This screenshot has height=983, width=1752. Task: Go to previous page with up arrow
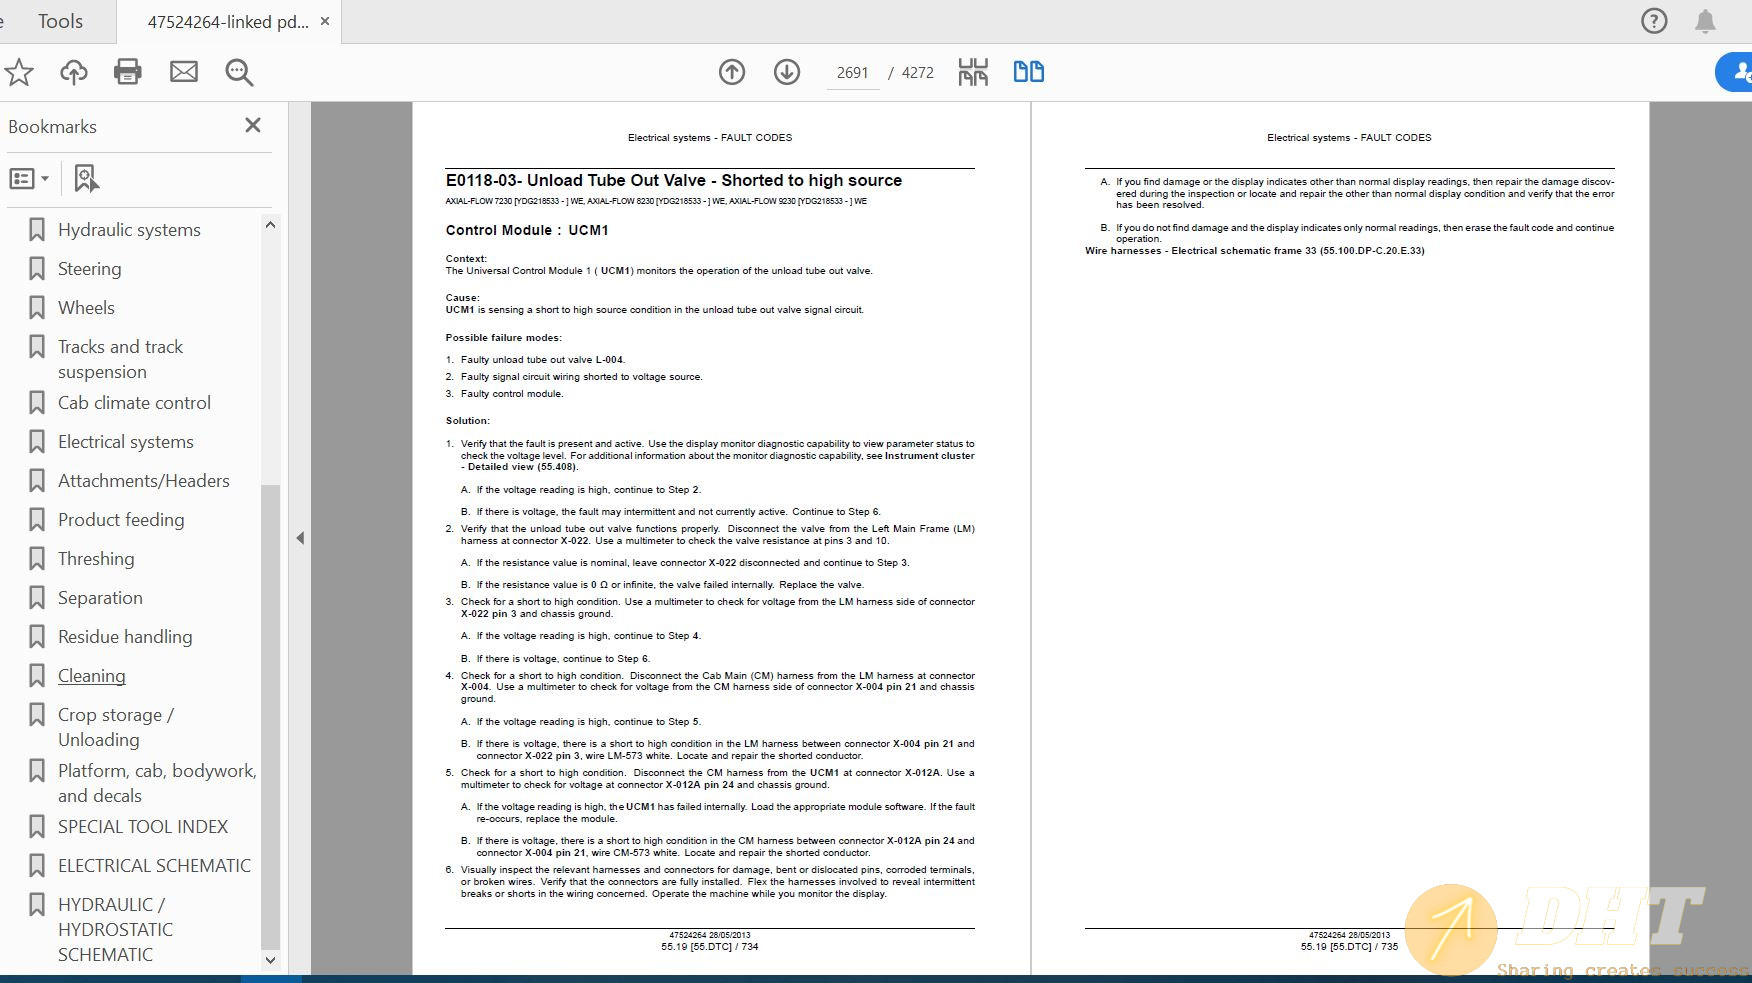(732, 72)
